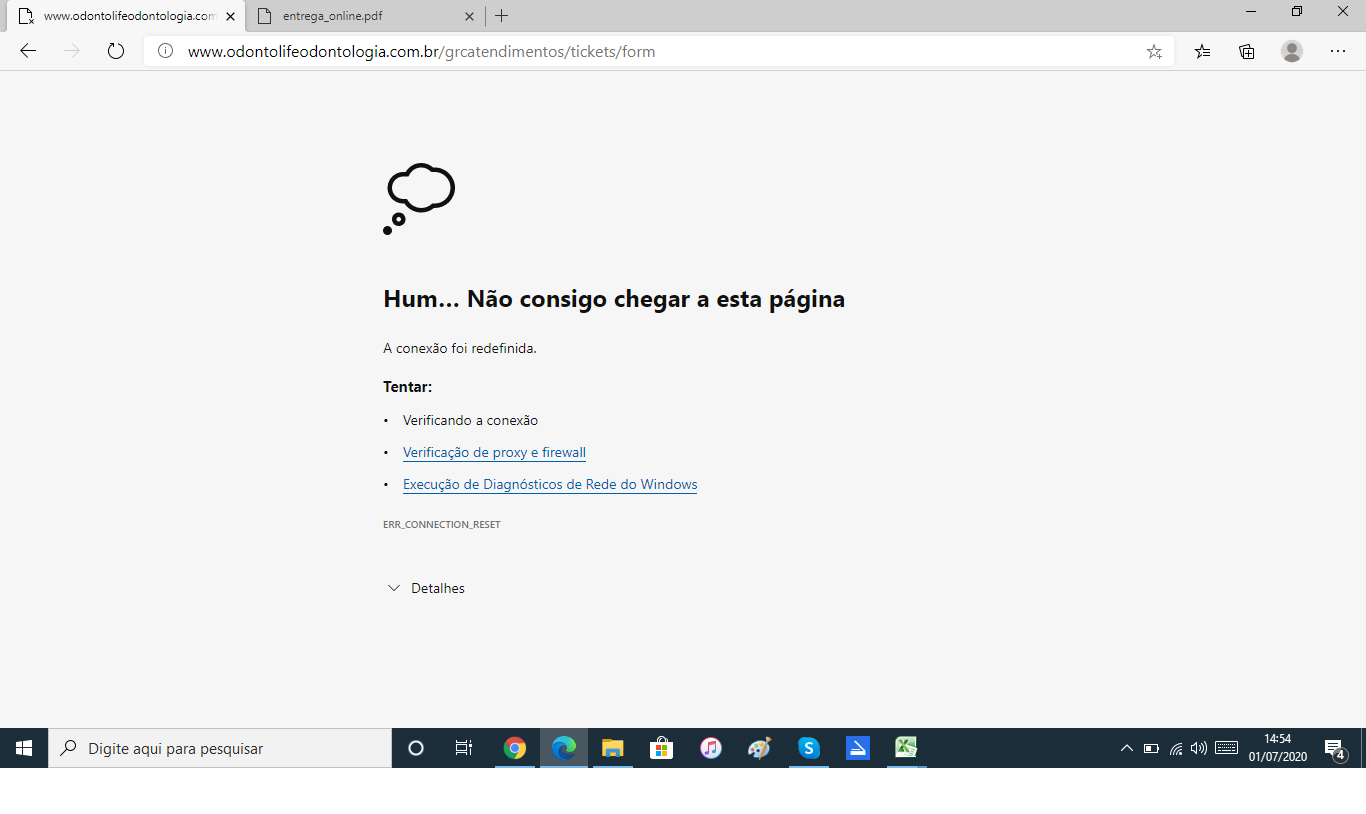Viewport: 1366px width, 814px height.
Task: Open the Favorites list icon
Action: click(x=1202, y=52)
